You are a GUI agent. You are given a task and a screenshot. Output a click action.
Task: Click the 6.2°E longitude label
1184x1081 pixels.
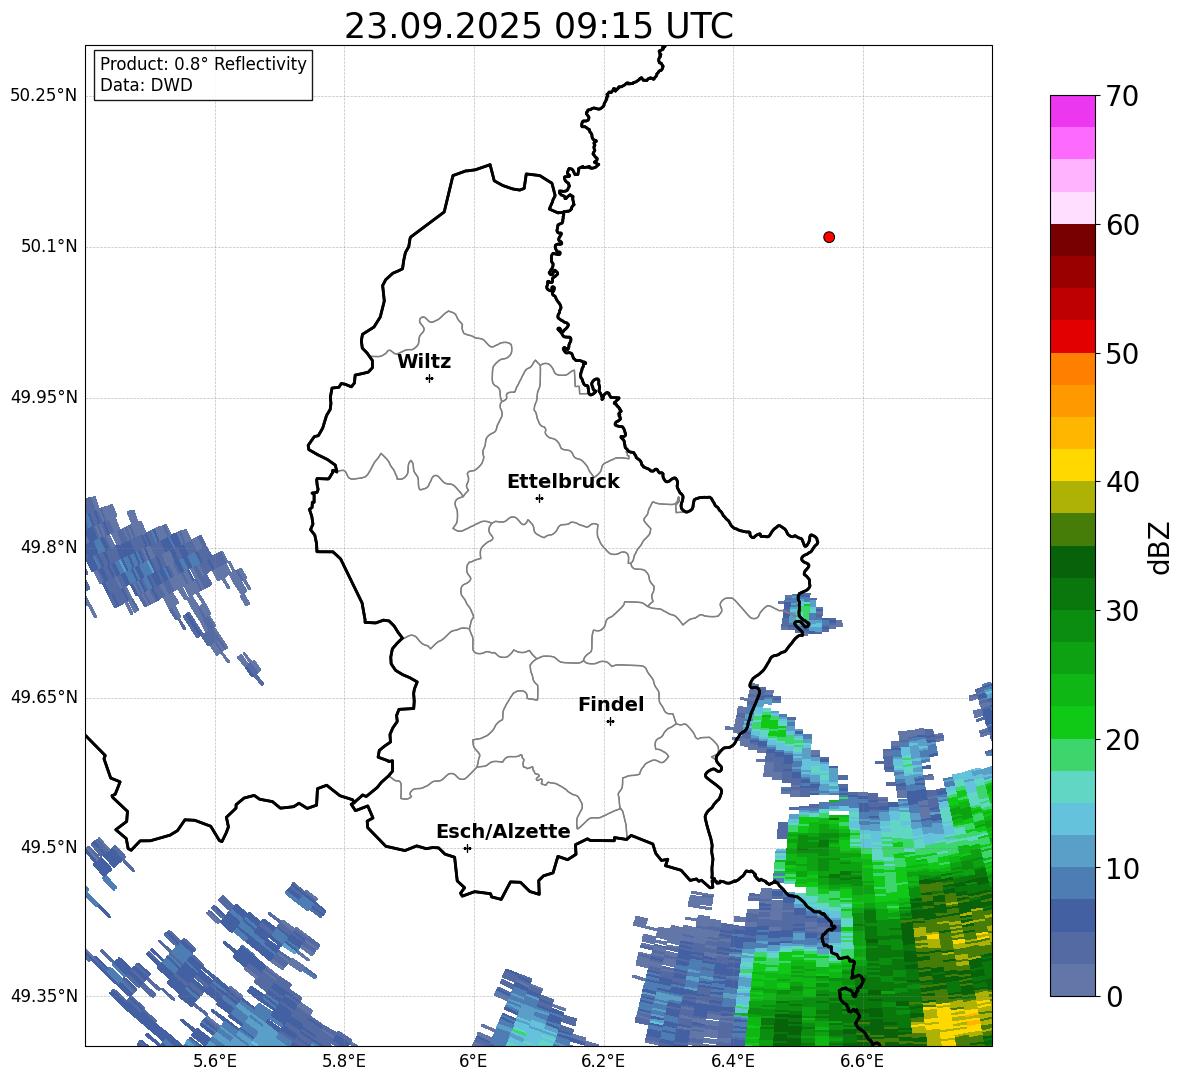coord(603,1062)
